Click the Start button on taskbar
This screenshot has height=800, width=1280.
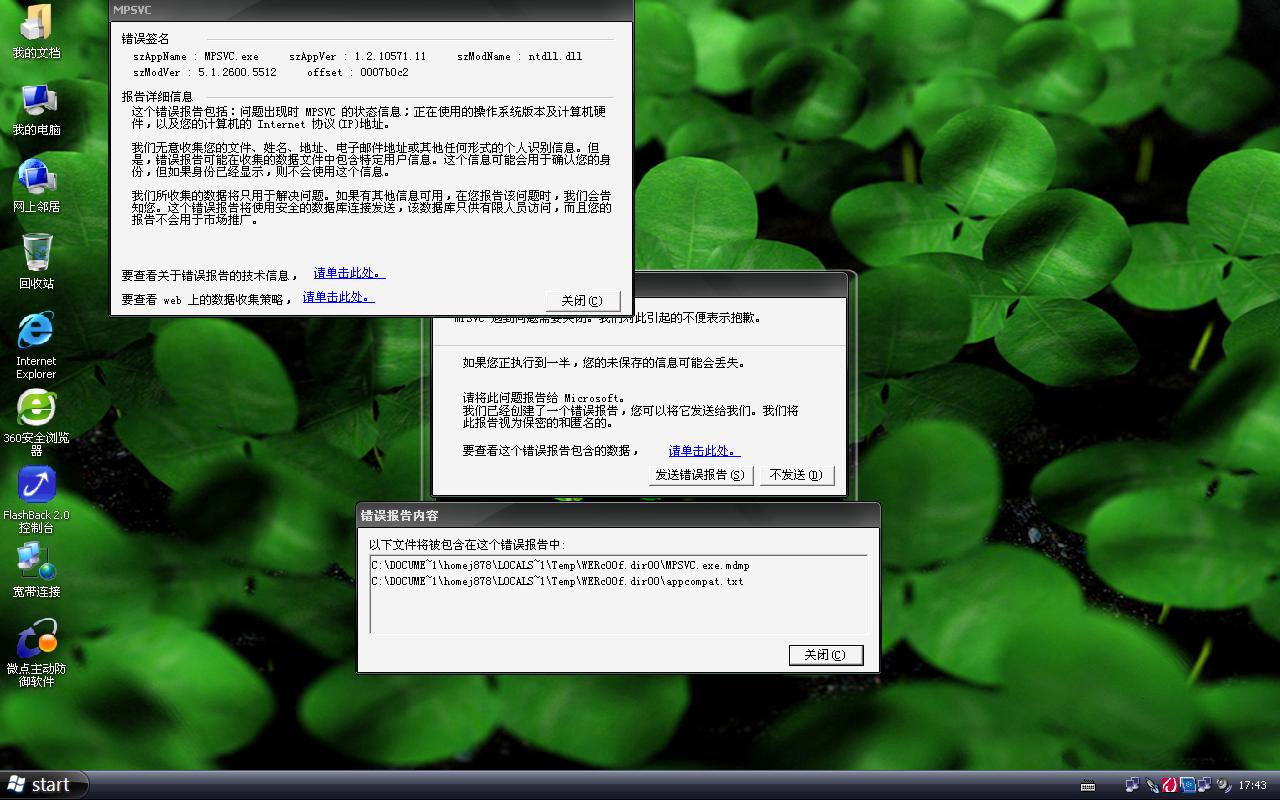pyautogui.click(x=44, y=785)
